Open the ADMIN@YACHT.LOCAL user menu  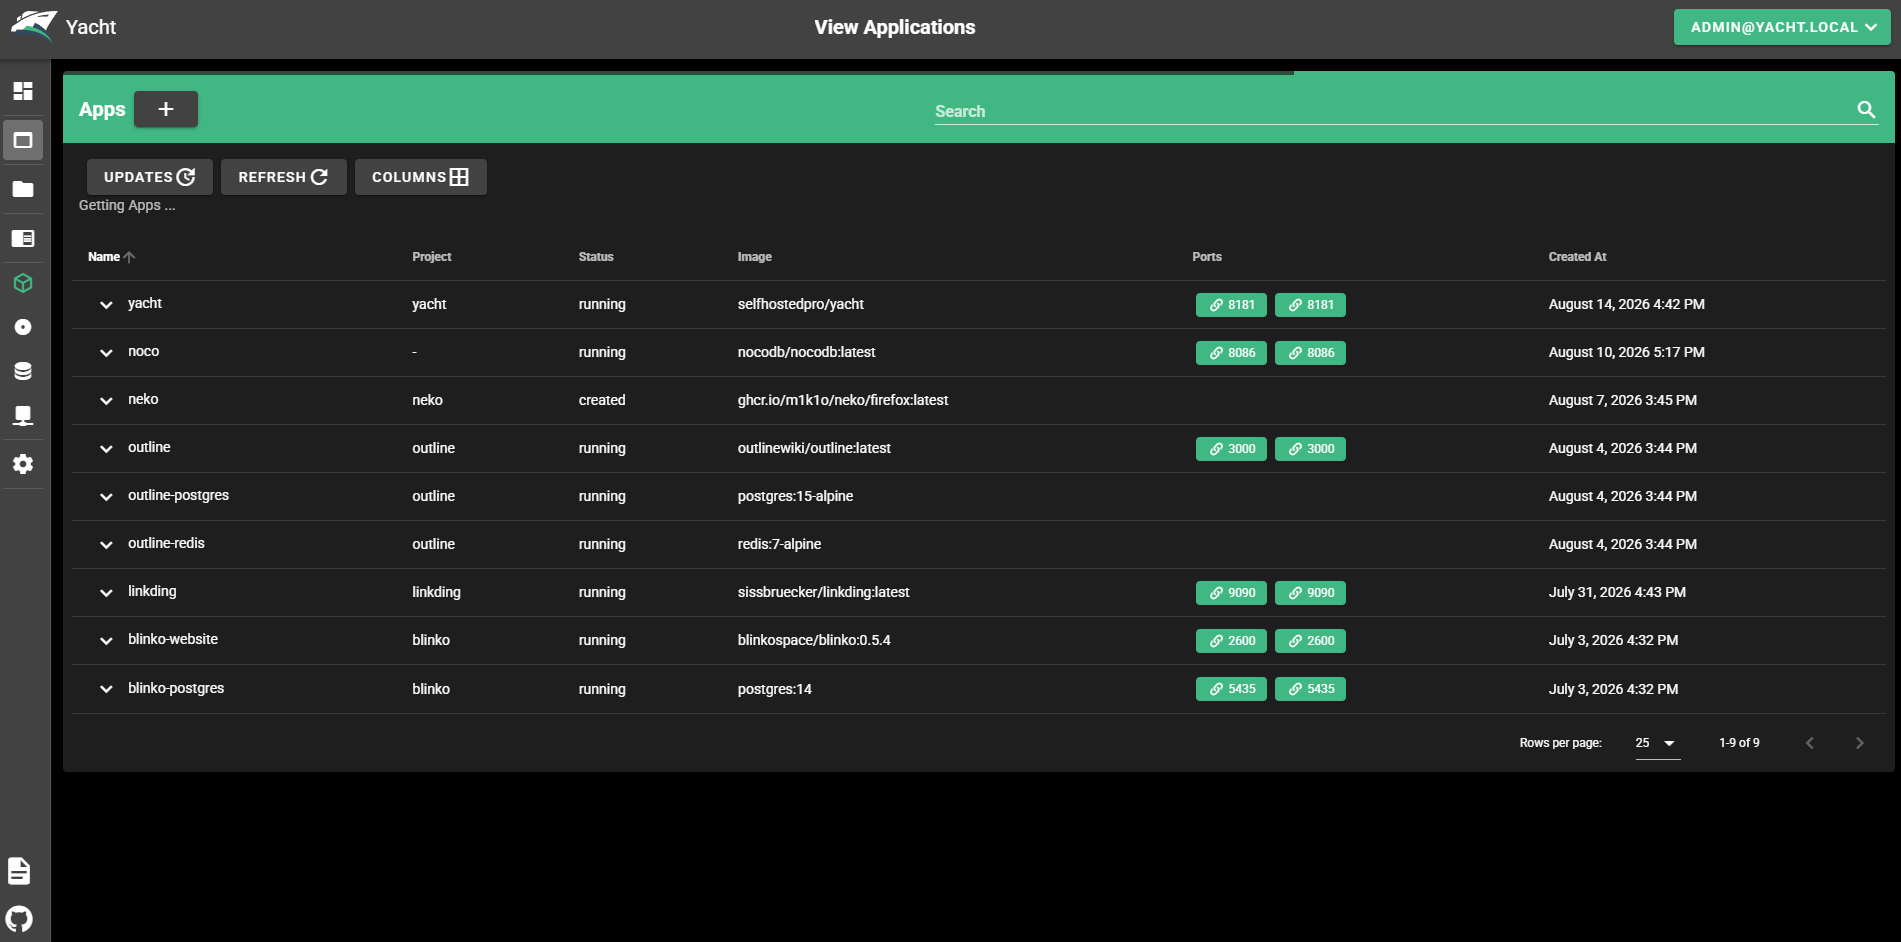tap(1782, 27)
